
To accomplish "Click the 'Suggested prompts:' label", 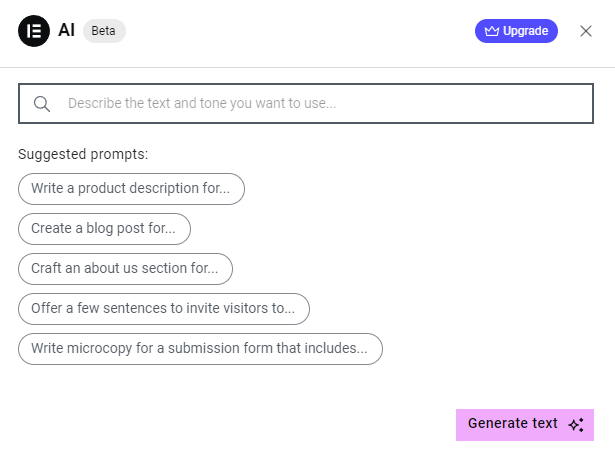I will tap(83, 154).
